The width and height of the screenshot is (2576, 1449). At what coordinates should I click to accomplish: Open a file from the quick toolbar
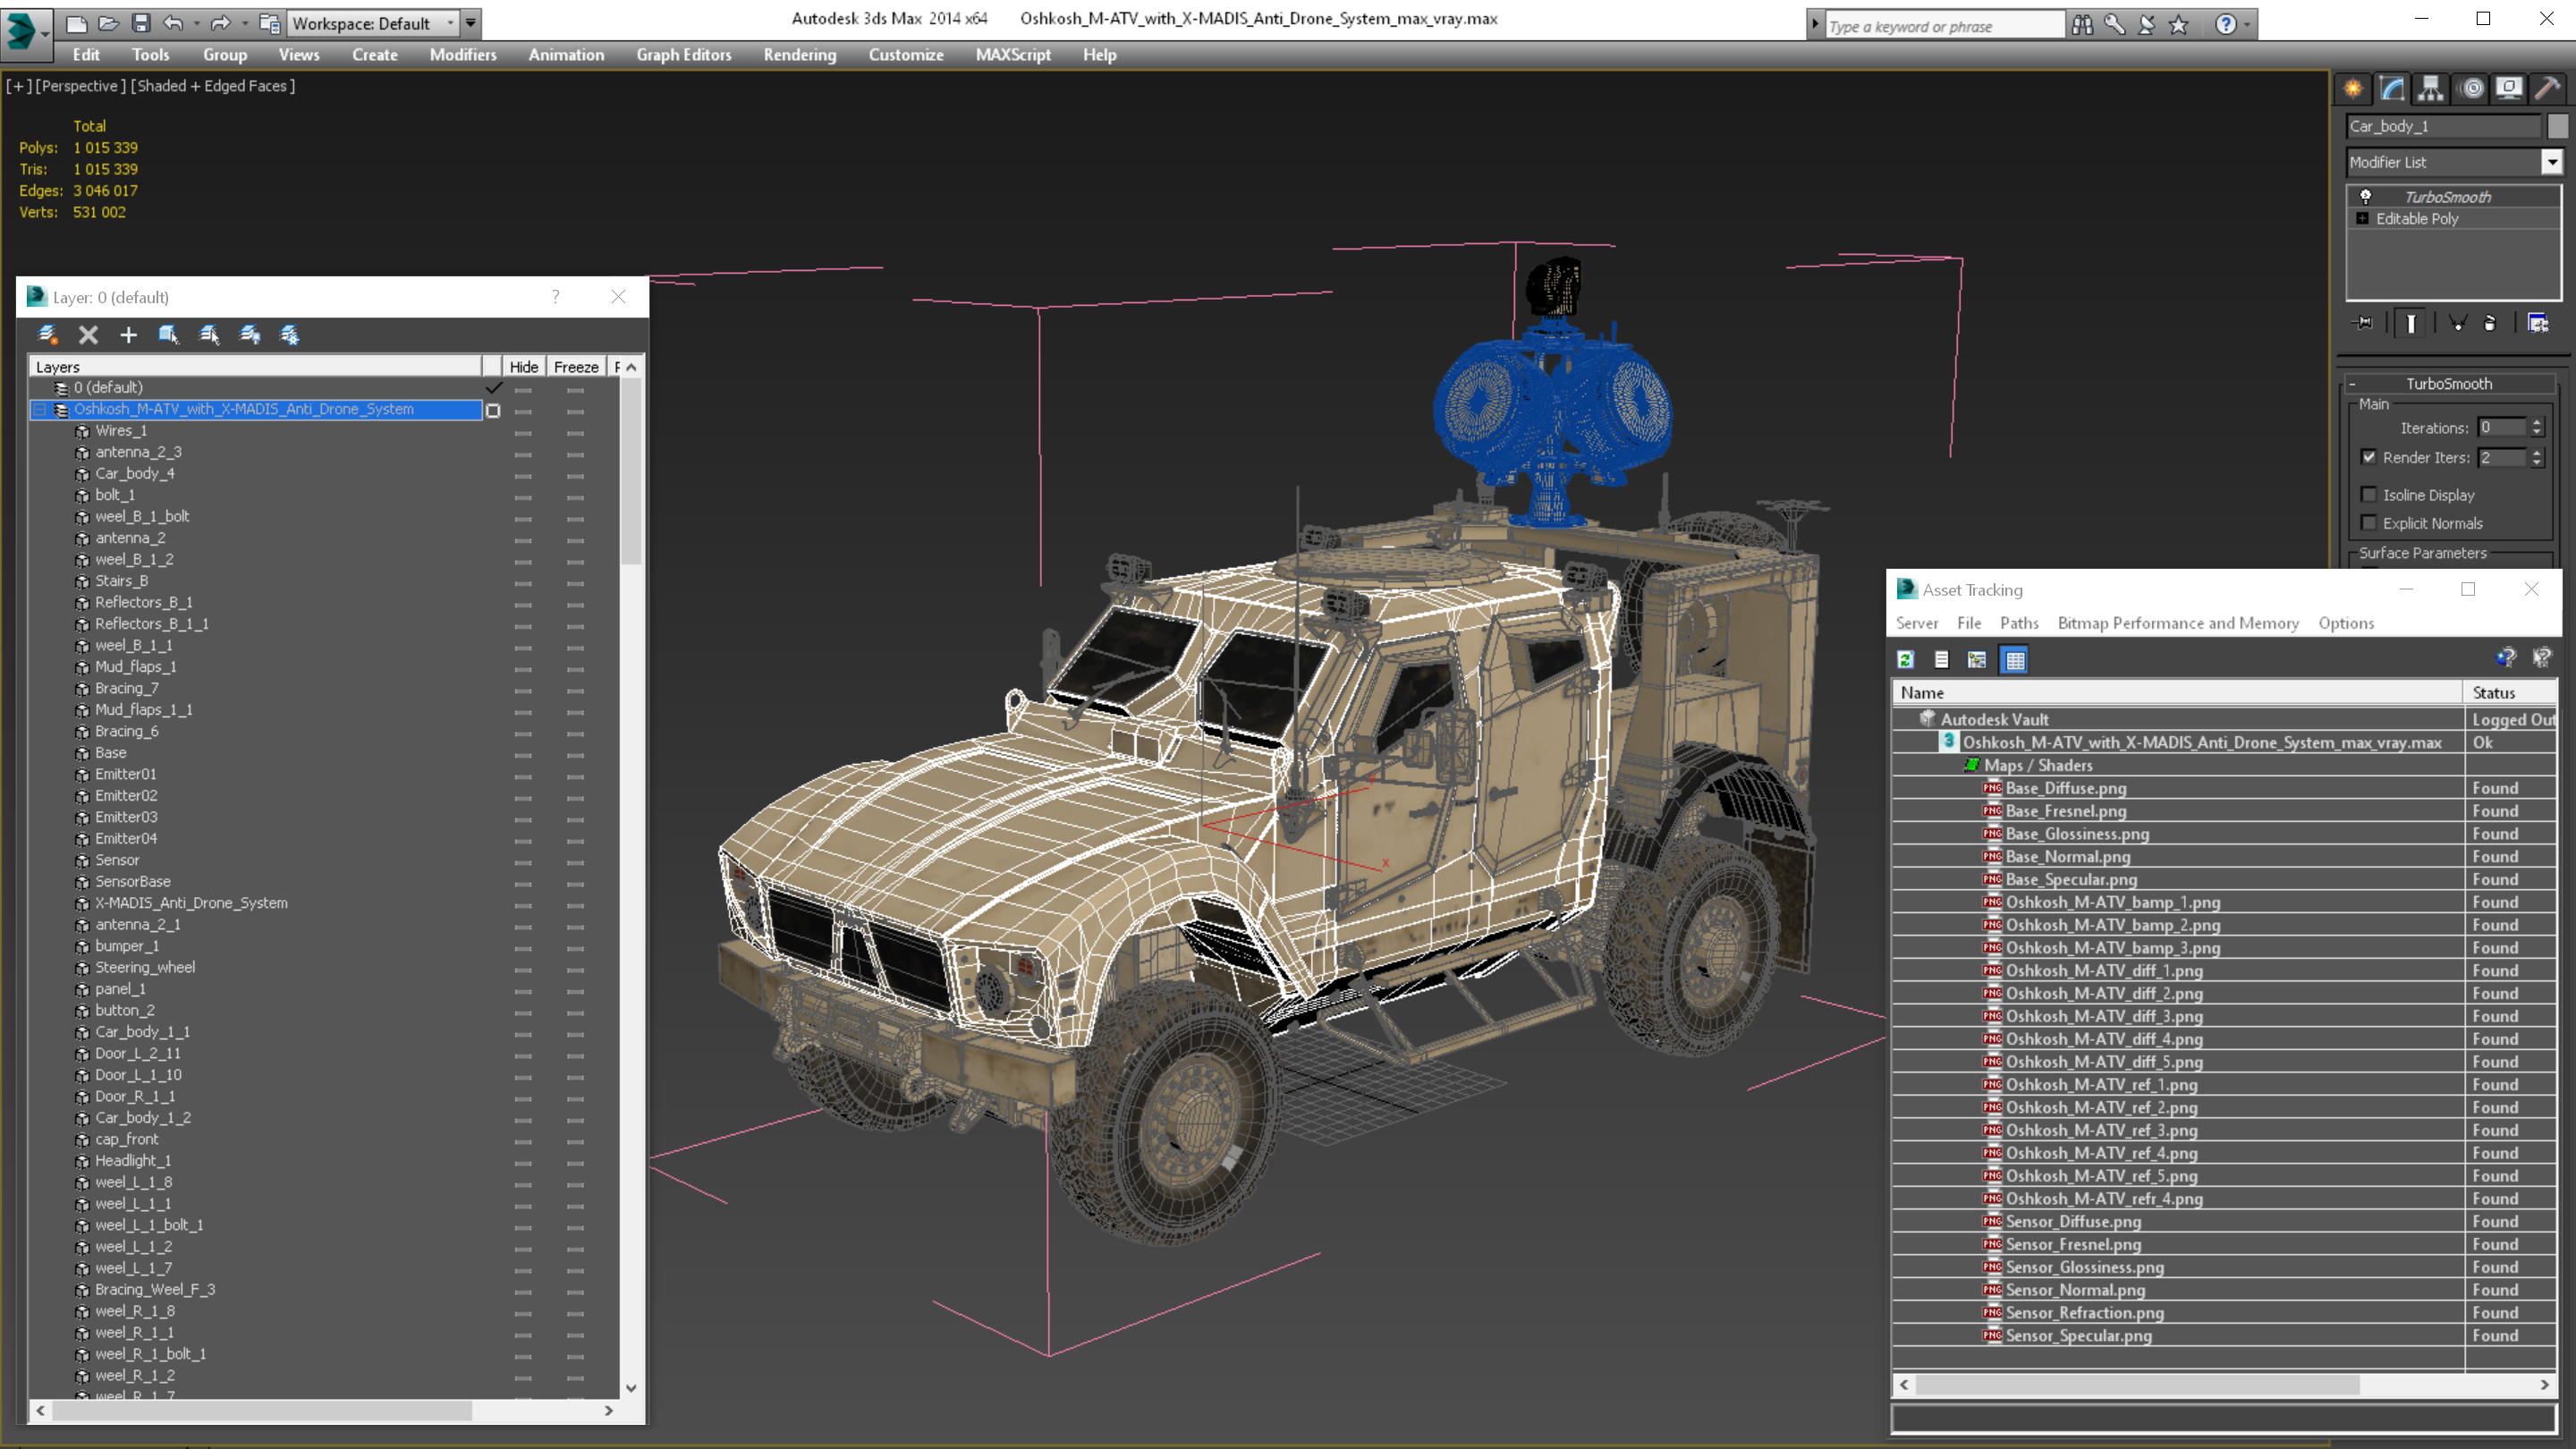tap(109, 23)
